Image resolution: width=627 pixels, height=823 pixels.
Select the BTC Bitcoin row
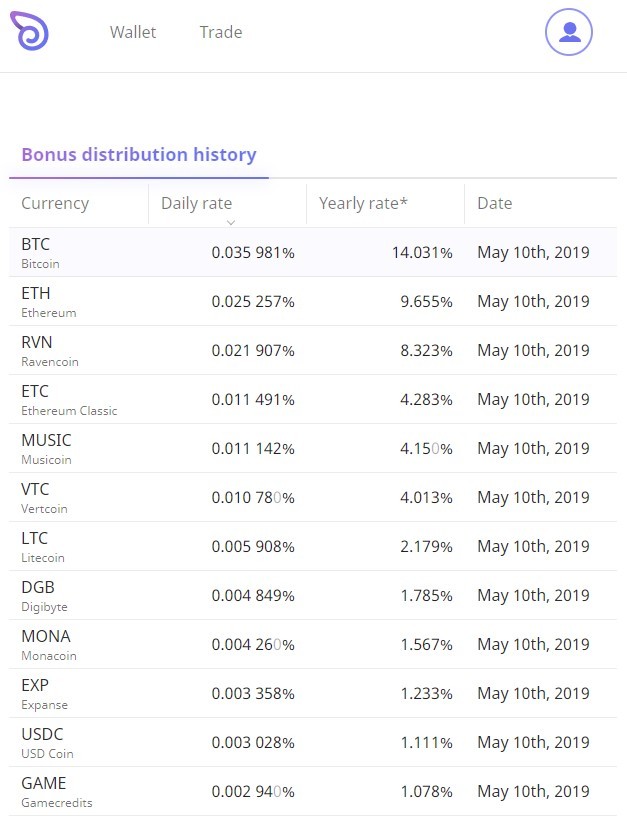313,252
